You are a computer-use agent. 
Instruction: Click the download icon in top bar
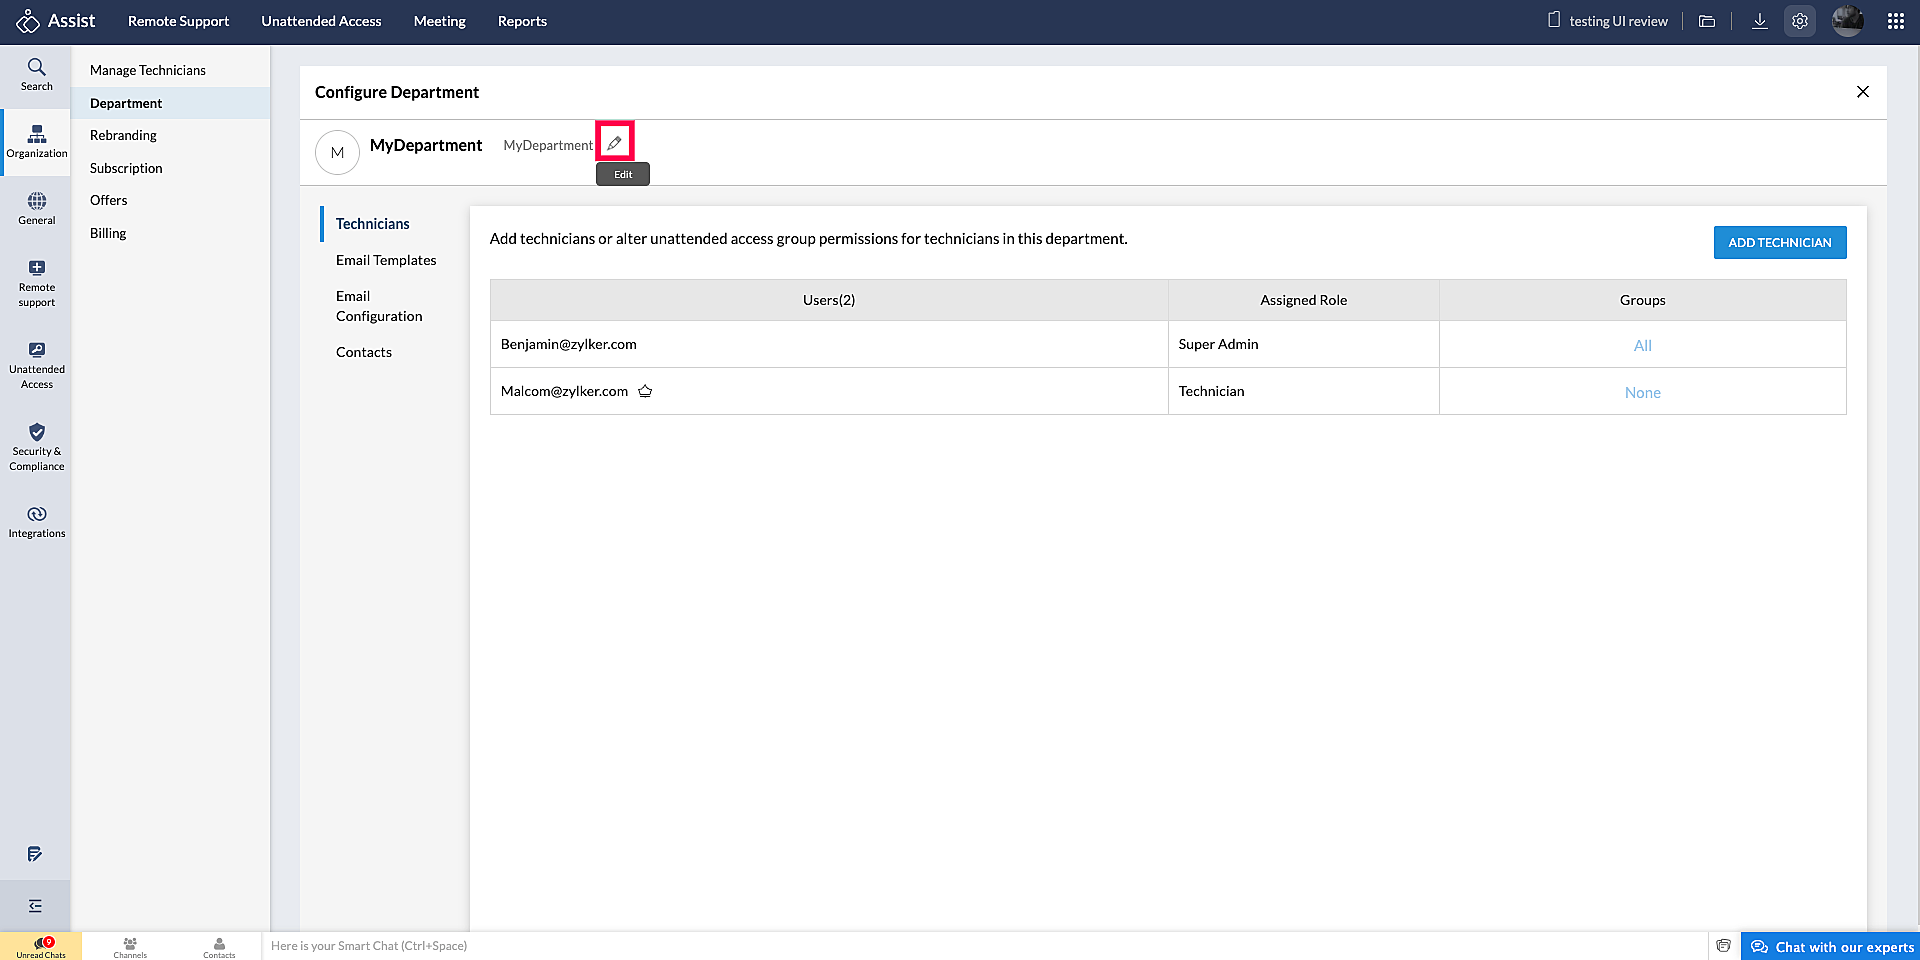(x=1760, y=21)
